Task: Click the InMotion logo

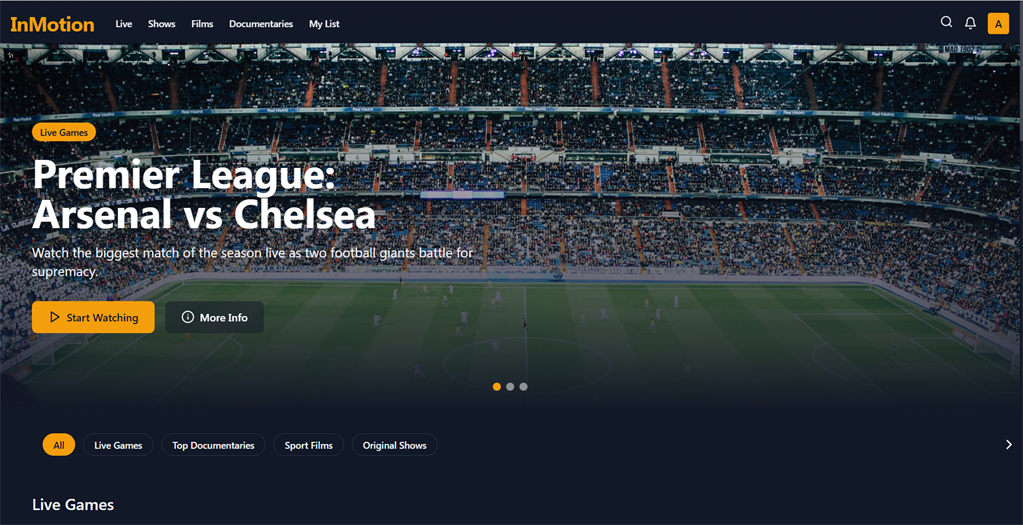Action: (52, 24)
